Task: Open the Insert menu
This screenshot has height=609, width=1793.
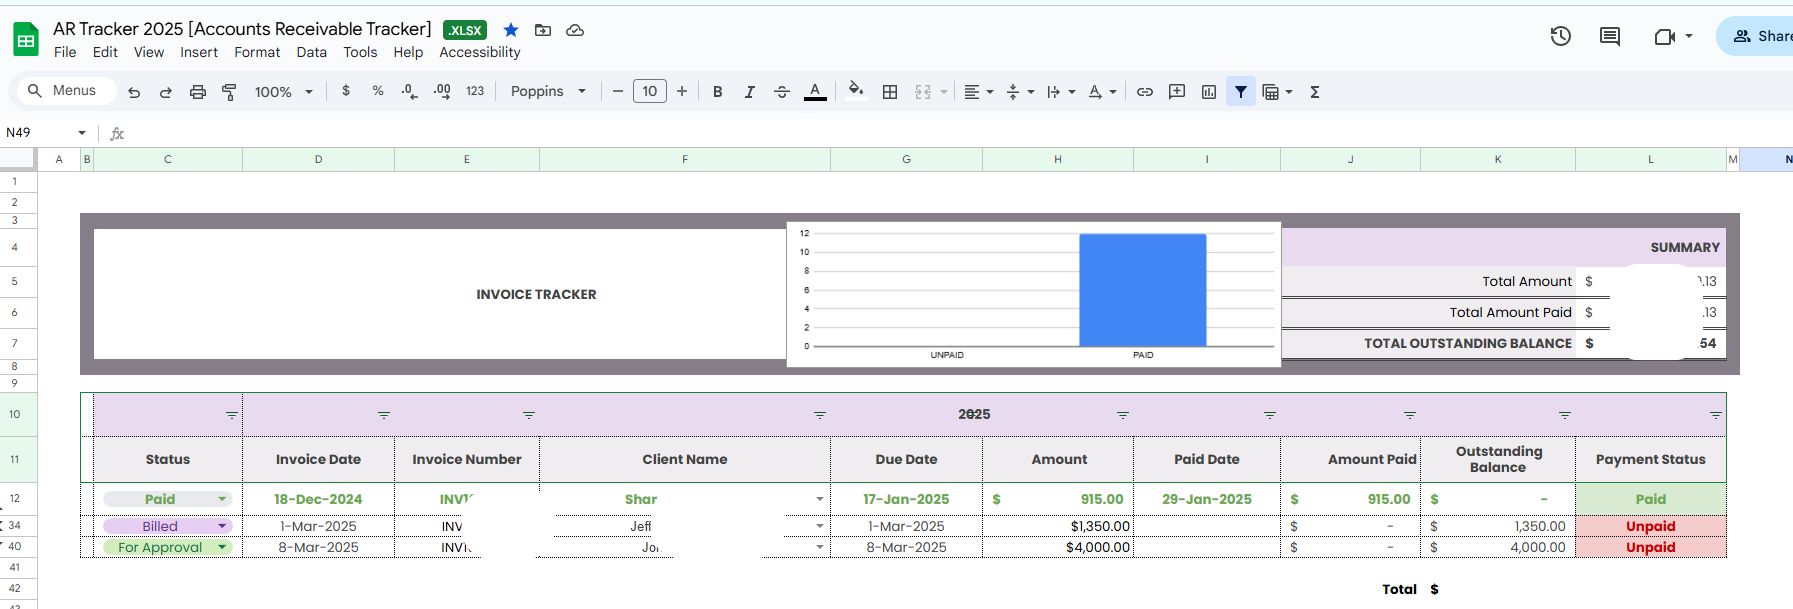Action: click(199, 52)
